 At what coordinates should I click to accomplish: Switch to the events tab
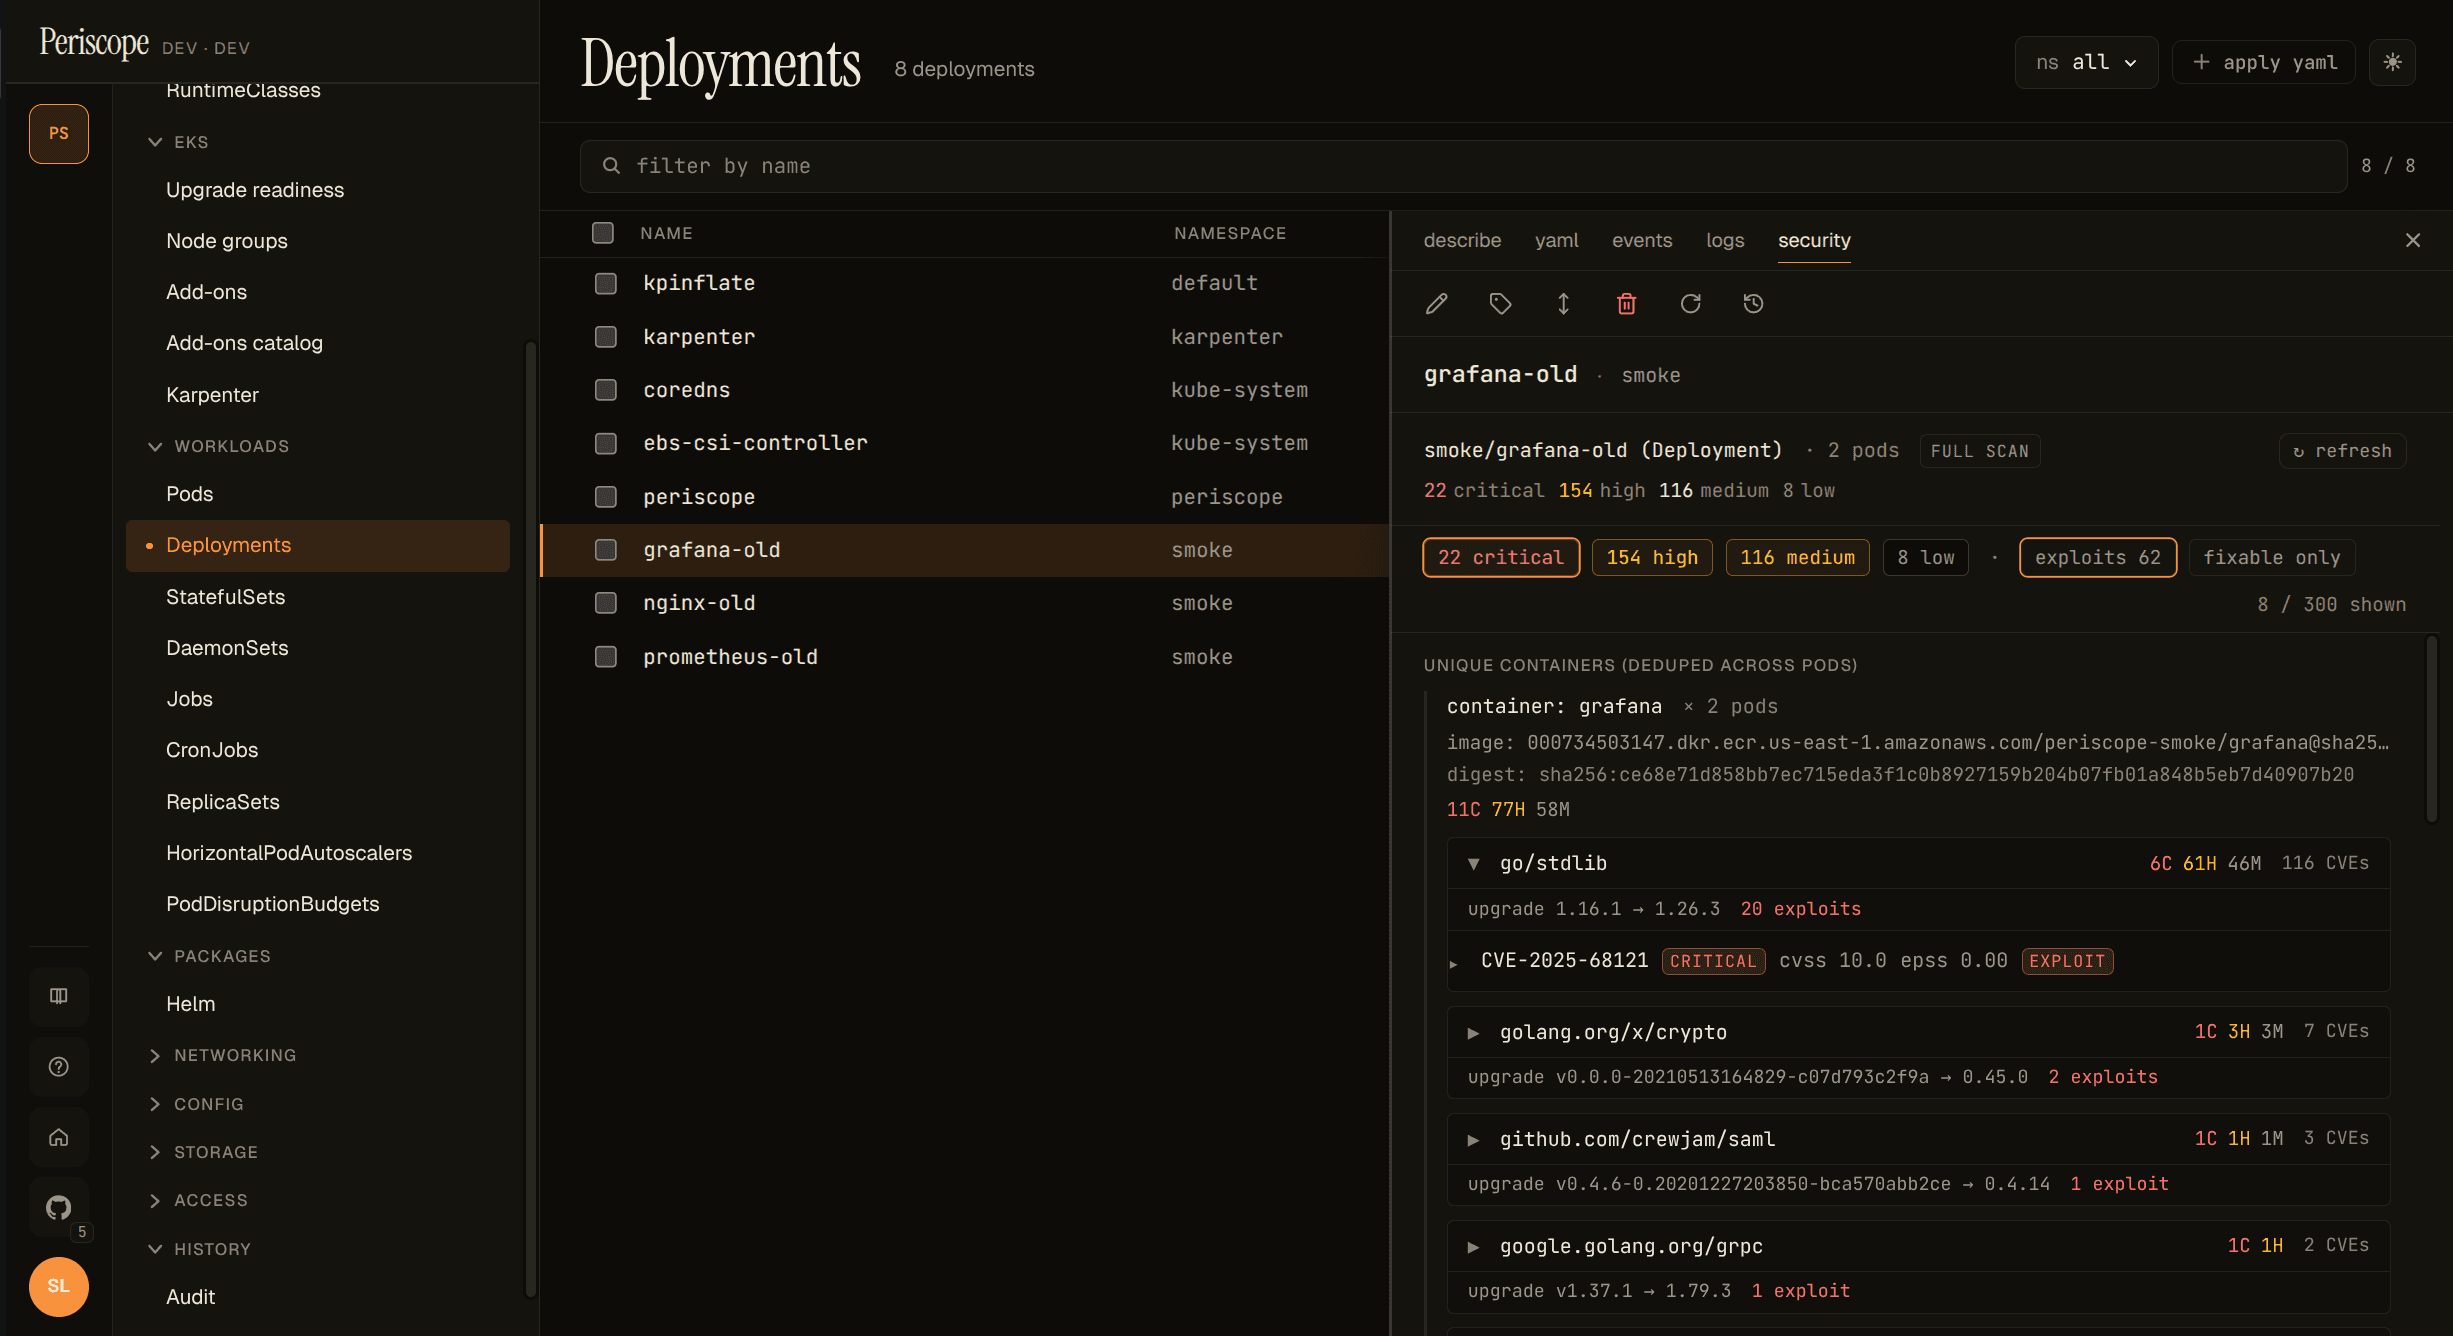coord(1642,240)
